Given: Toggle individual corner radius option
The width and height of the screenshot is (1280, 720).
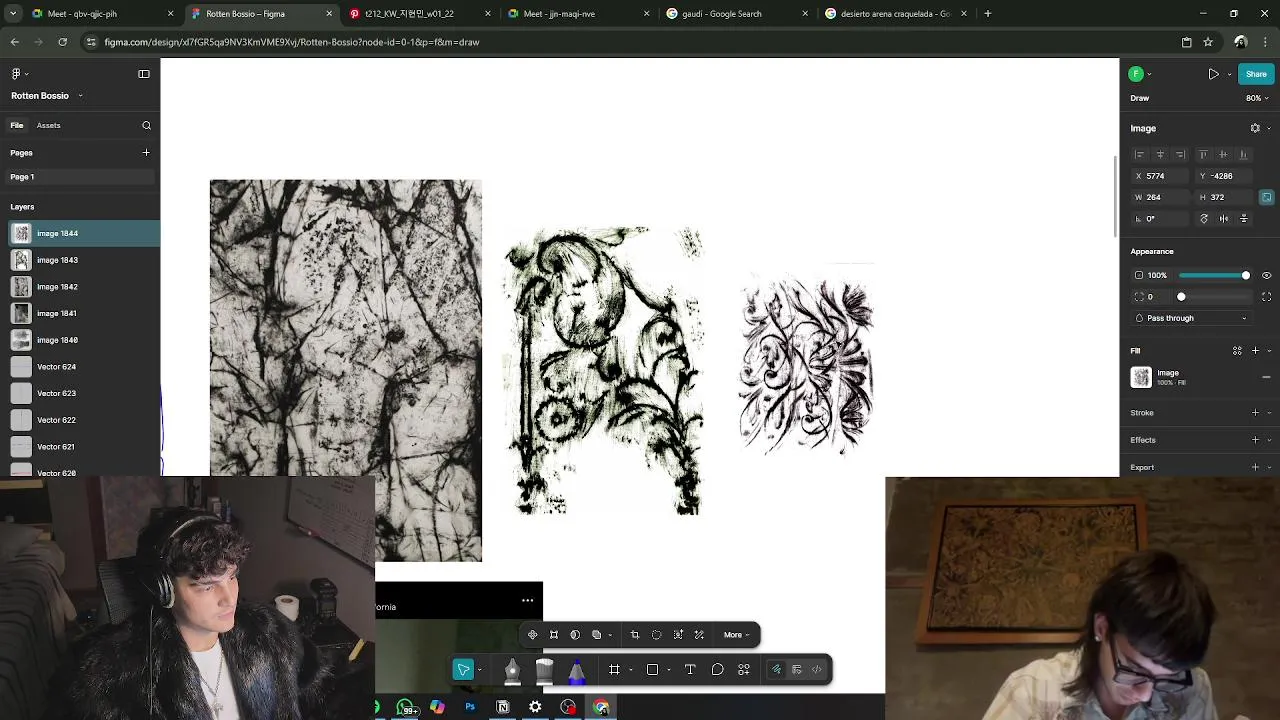Looking at the screenshot, I should coord(1266,297).
